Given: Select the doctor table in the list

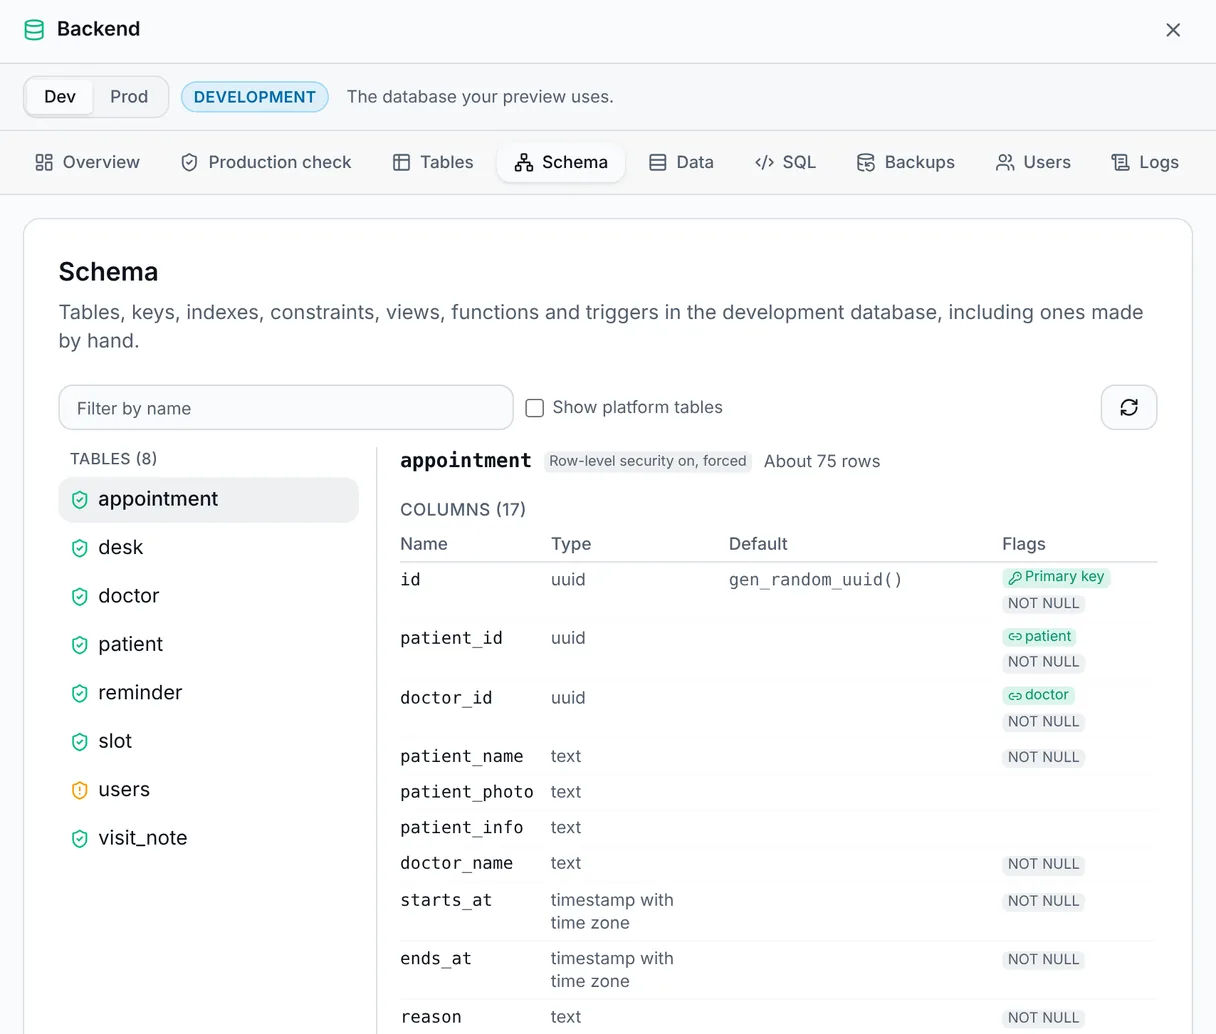Looking at the screenshot, I should 208,596.
